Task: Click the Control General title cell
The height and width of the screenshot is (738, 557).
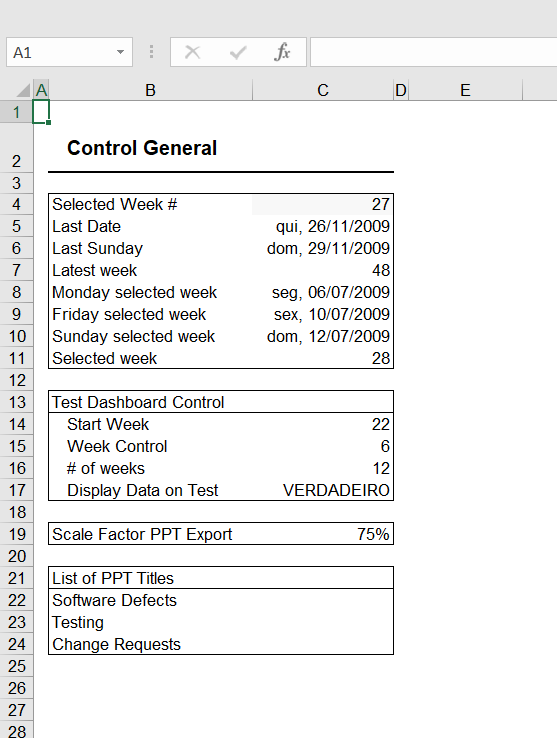Action: pyautogui.click(x=142, y=148)
